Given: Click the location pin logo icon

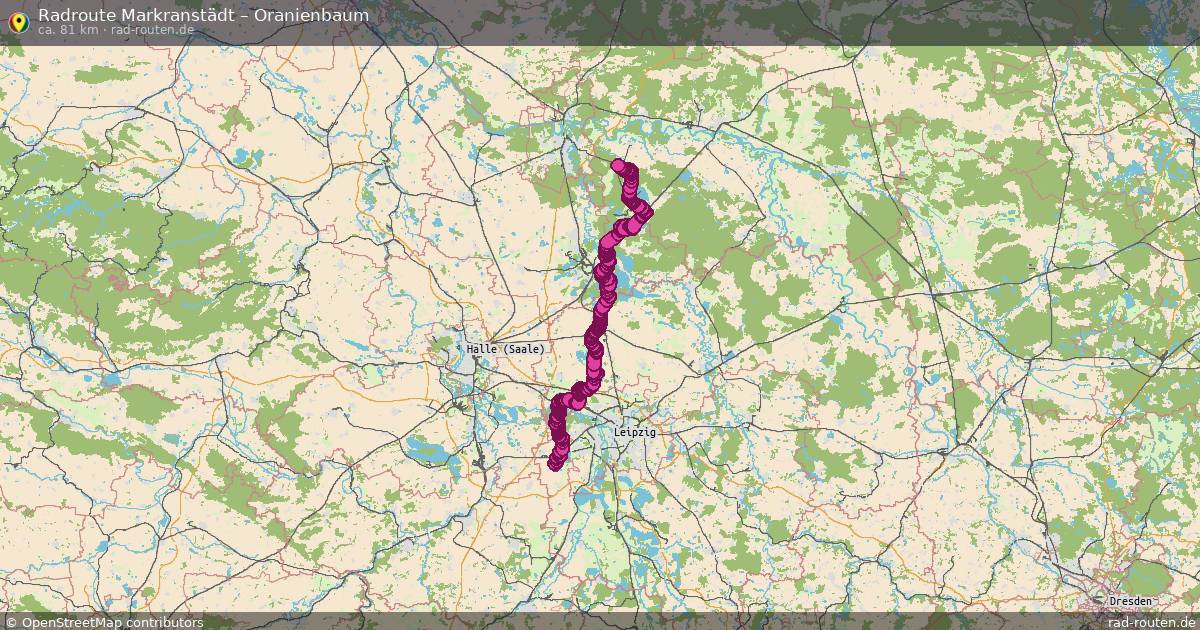Looking at the screenshot, I should 18,20.
